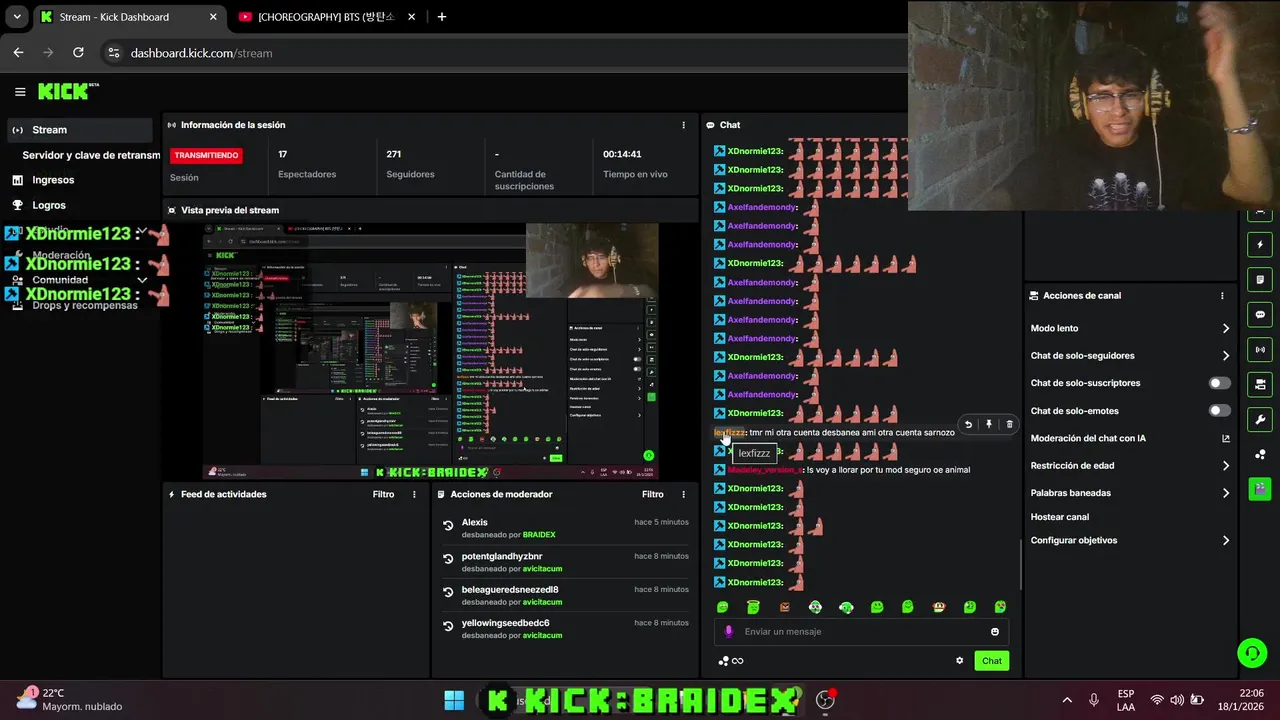Open the broadcast signal panel in right sidebar
Screen dimensions: 1280x720
[x=1260, y=349]
